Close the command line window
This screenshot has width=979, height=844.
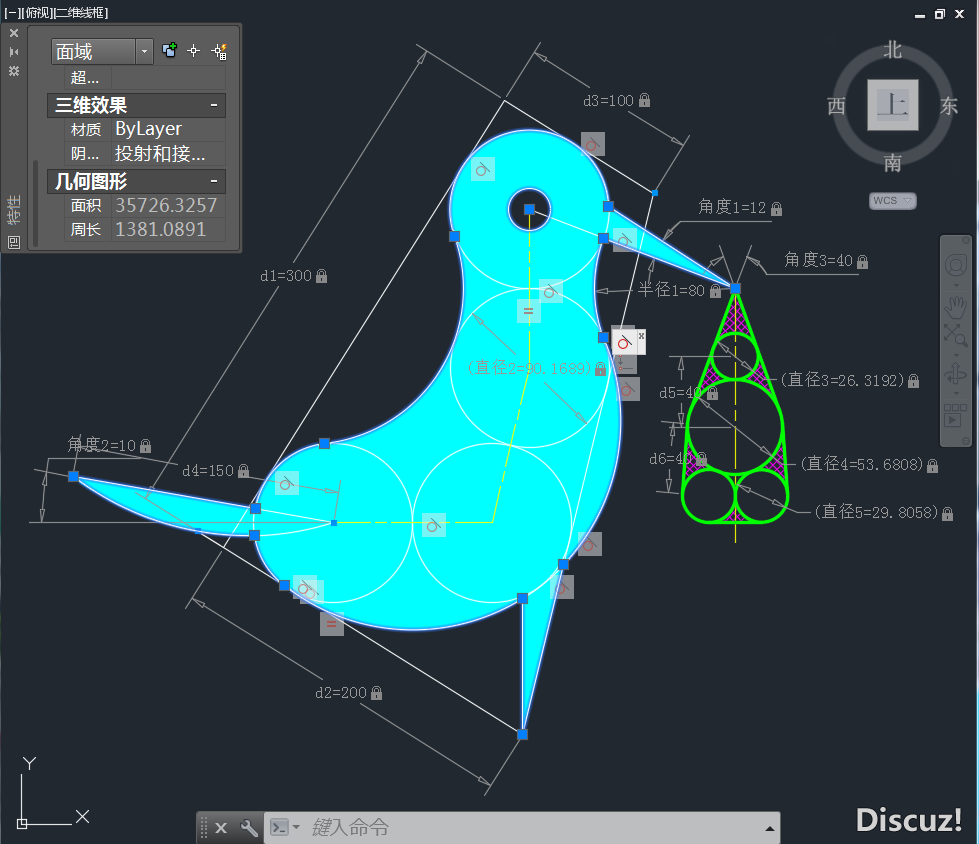point(221,828)
